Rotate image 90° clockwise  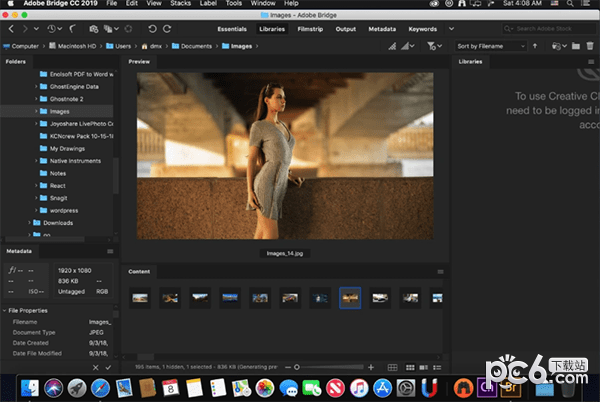167,29
